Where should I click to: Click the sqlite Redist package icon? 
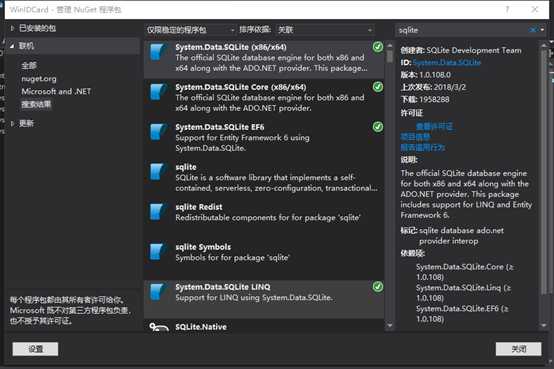158,212
